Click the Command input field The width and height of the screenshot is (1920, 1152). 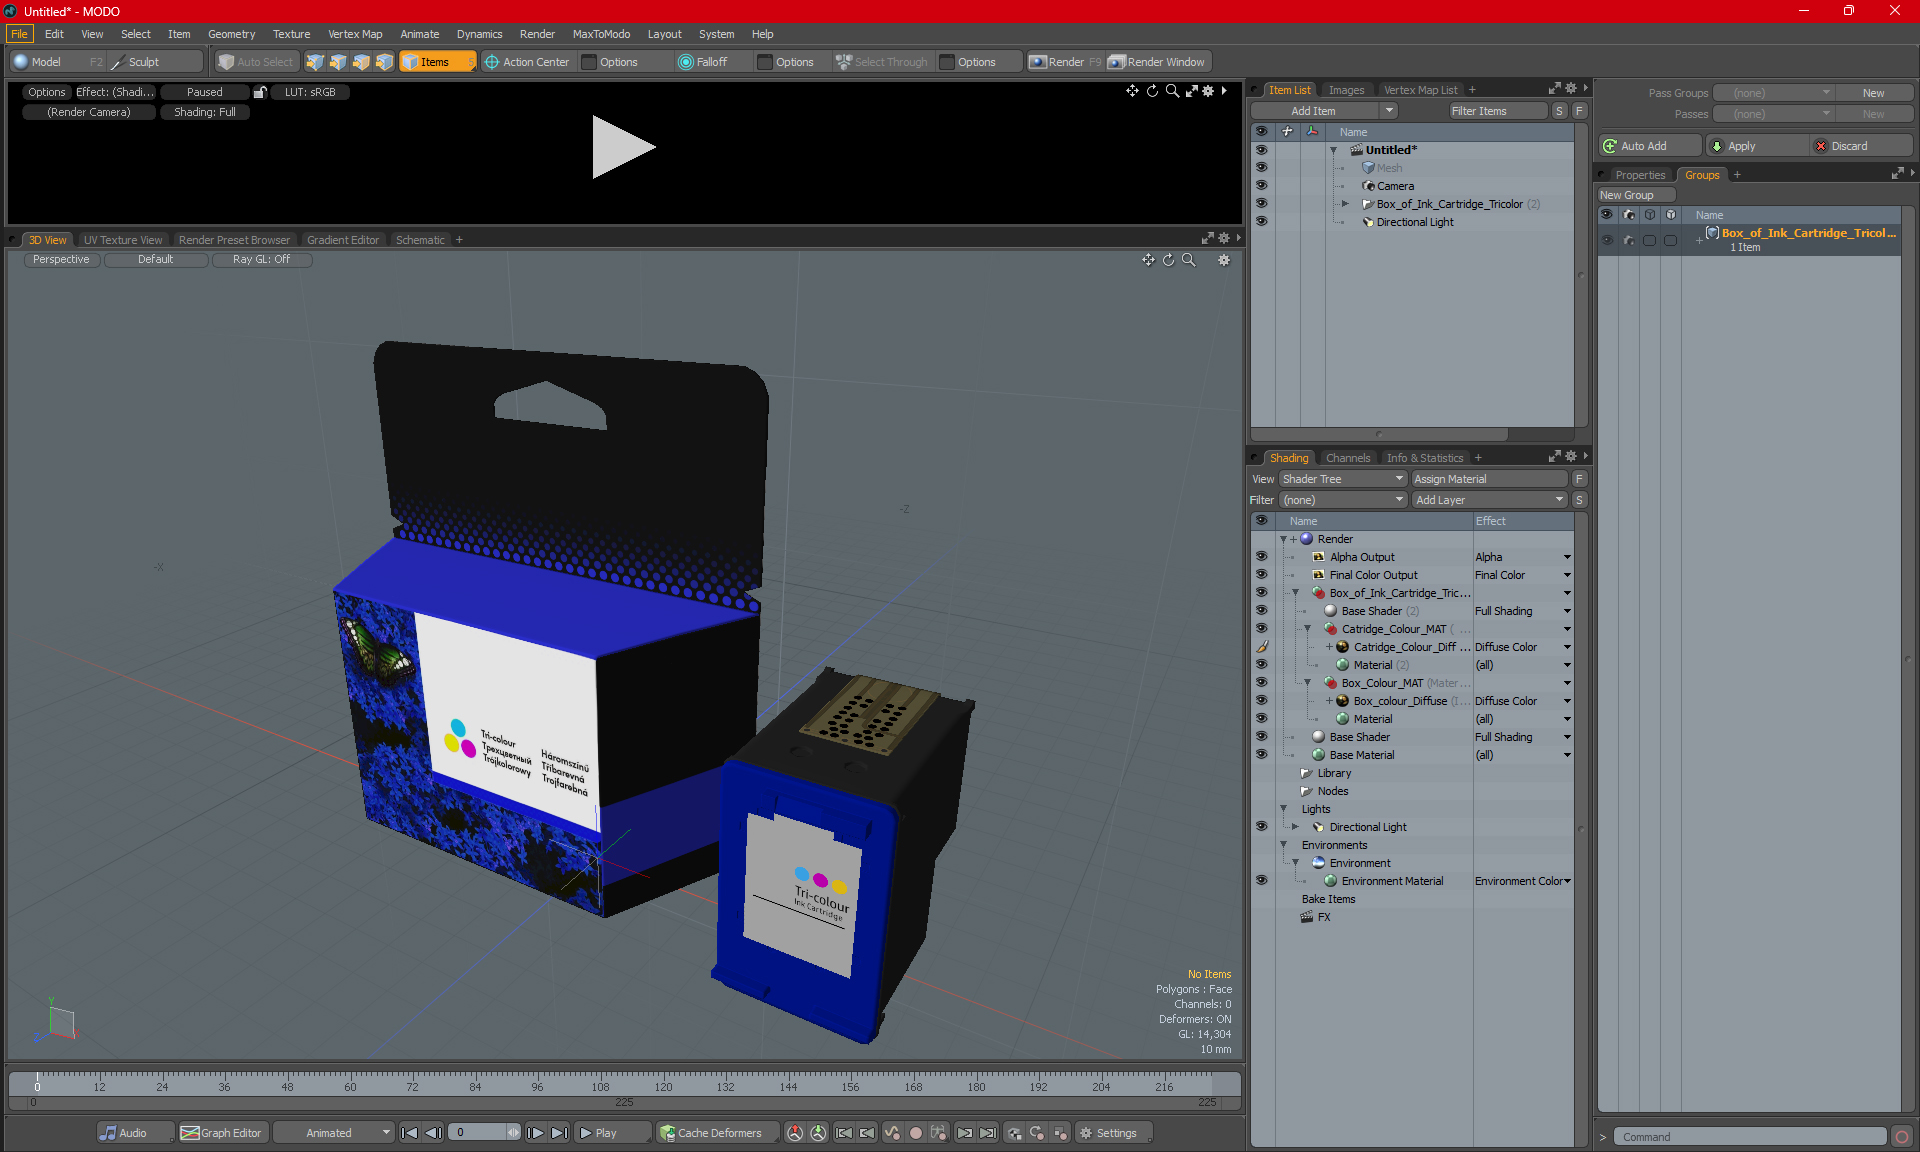pyautogui.click(x=1748, y=1137)
